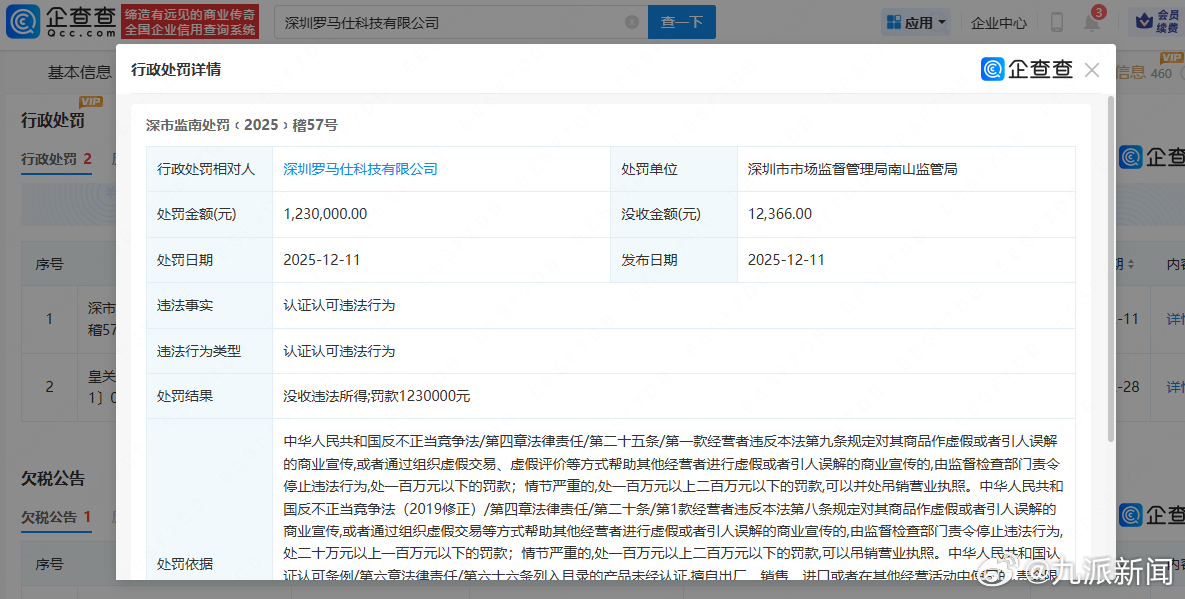Screen dimensions: 1185x599
Task: Open 深圳罗马仕科技有限公司 company link
Action: (x=360, y=169)
